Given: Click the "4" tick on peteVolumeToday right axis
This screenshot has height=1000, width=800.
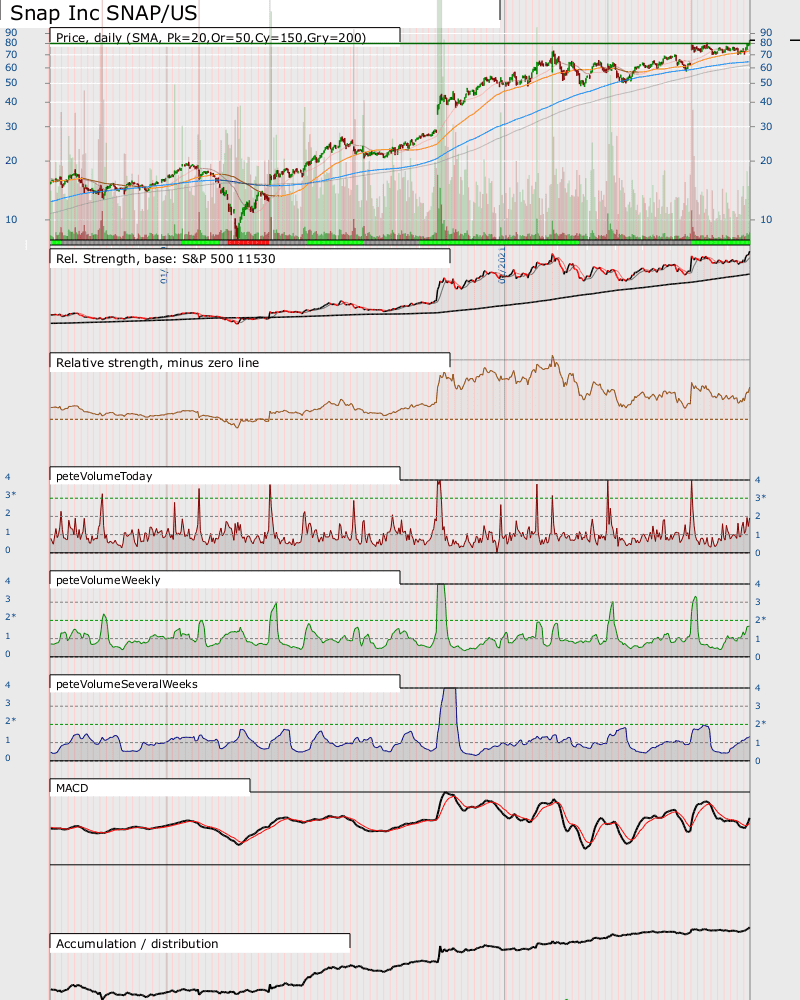Looking at the screenshot, I should (758, 480).
